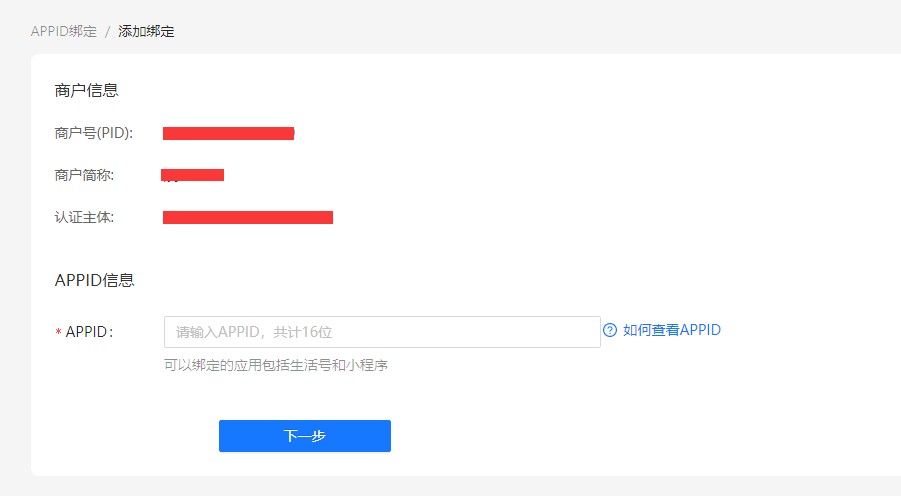This screenshot has height=496, width=901.
Task: Open the 如何查看APPID help link
Action: click(x=671, y=330)
